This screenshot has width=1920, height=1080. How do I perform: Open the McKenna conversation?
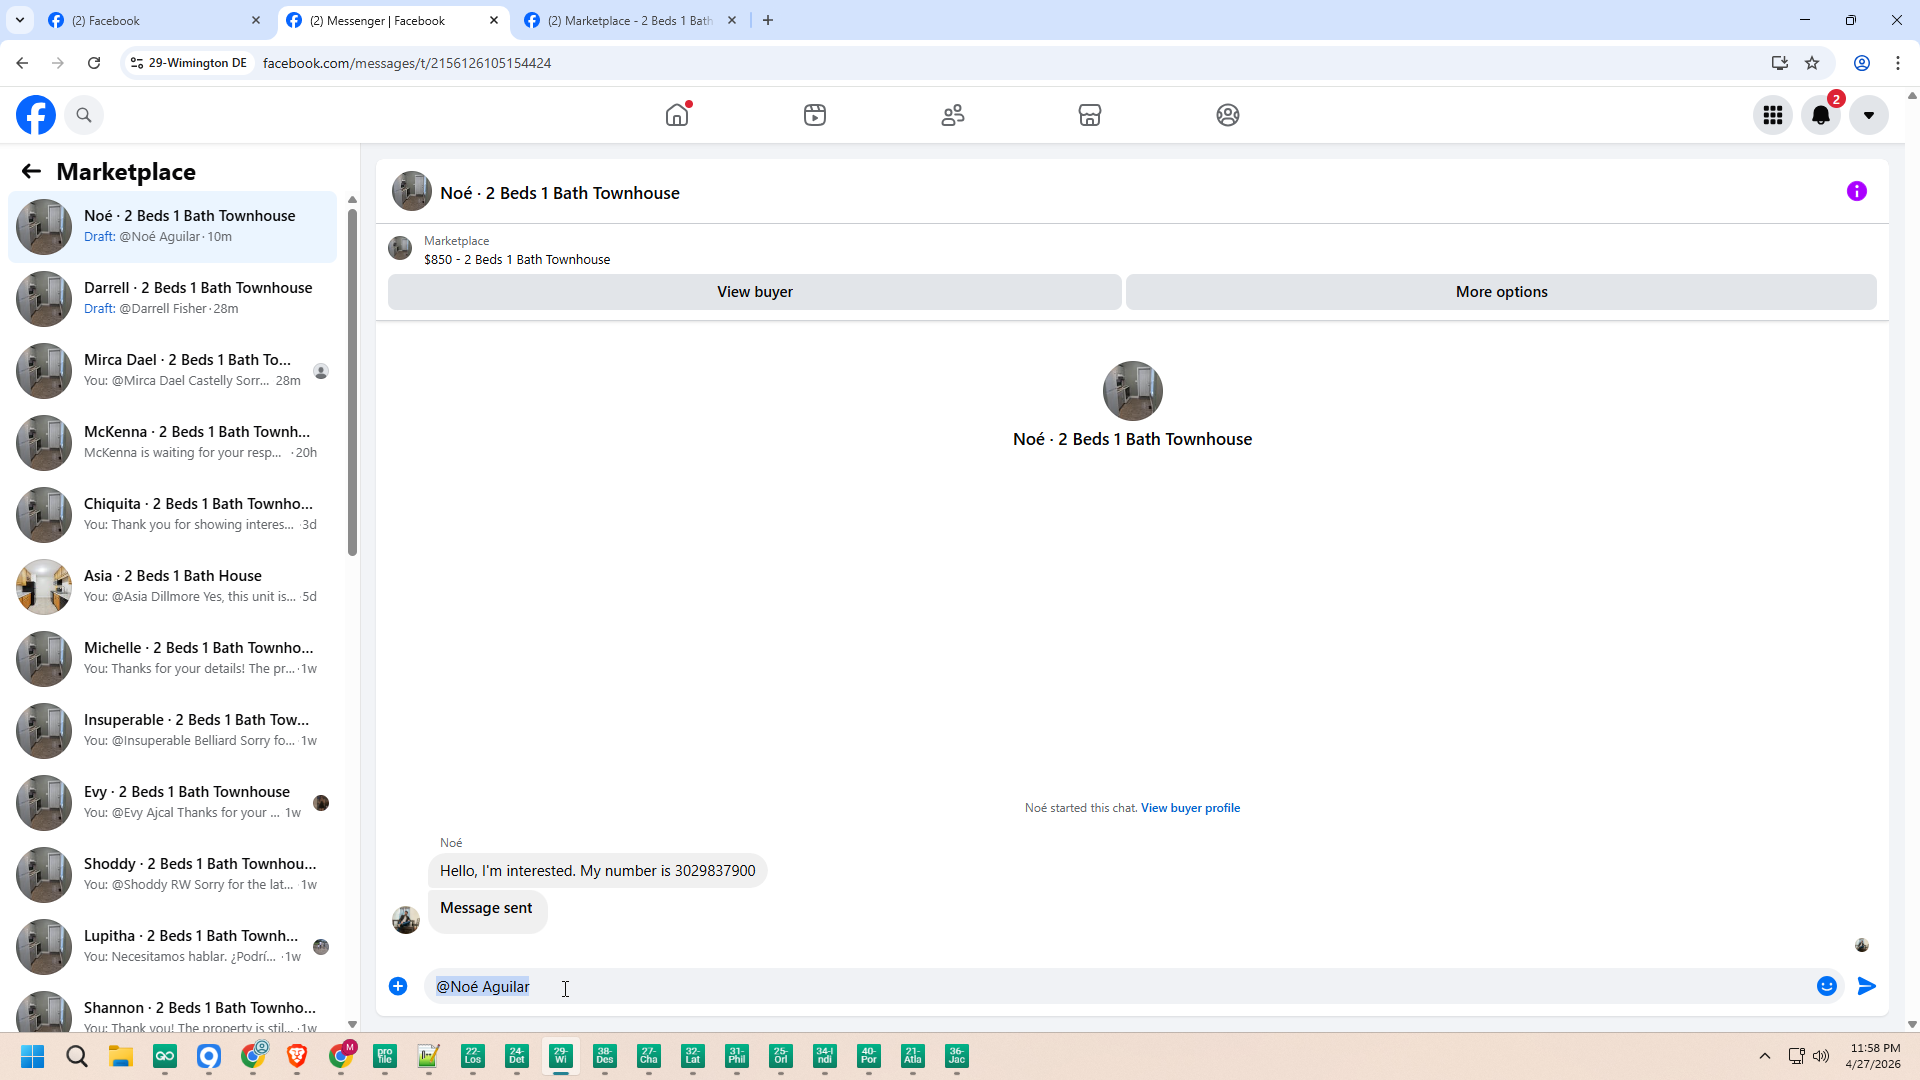tap(173, 443)
